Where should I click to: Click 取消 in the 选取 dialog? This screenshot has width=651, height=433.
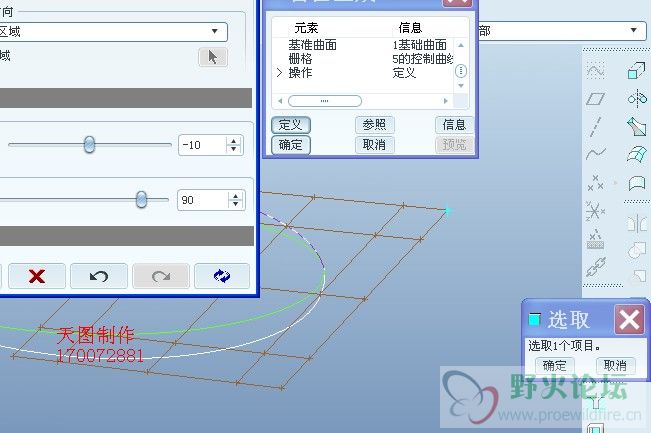coord(615,366)
